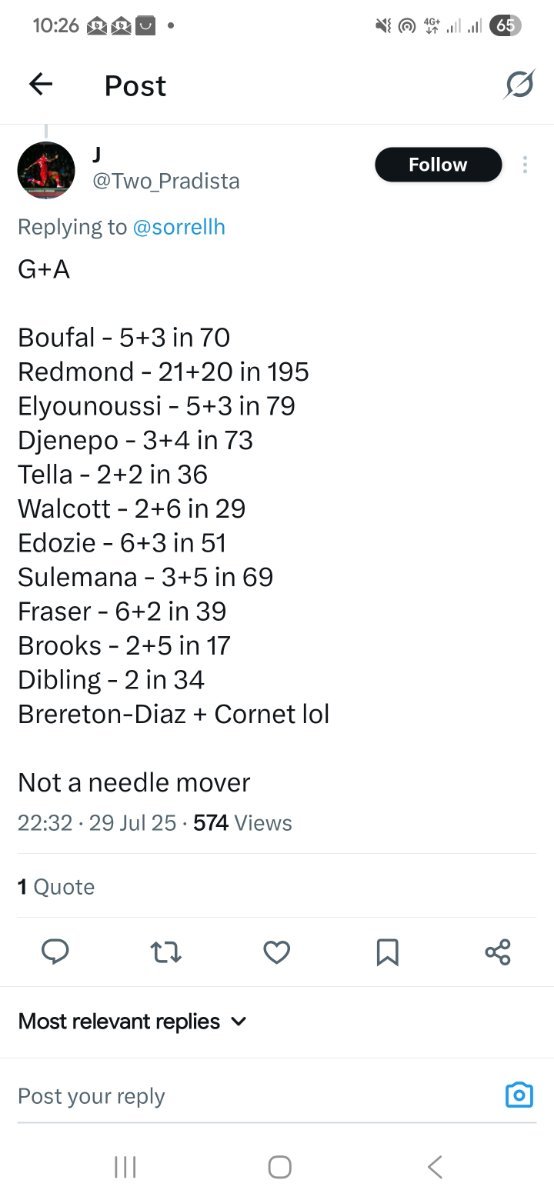
Task: Tap the reply speech bubble icon
Action: click(55, 952)
